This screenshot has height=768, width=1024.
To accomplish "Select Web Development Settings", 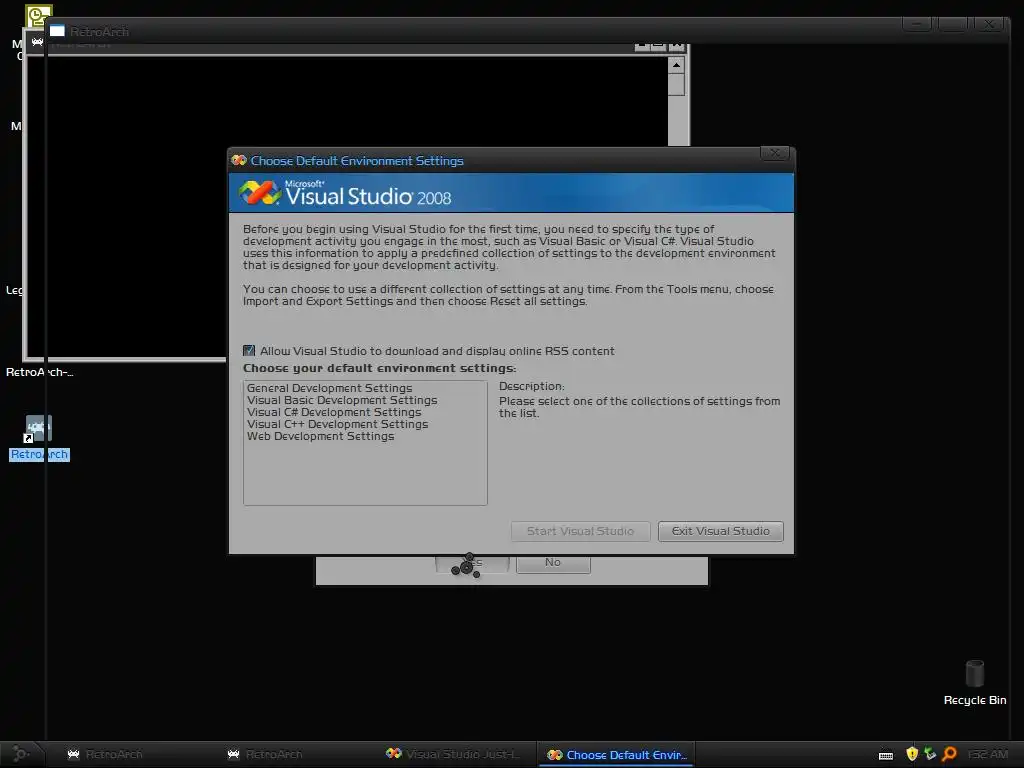I will tap(320, 436).
